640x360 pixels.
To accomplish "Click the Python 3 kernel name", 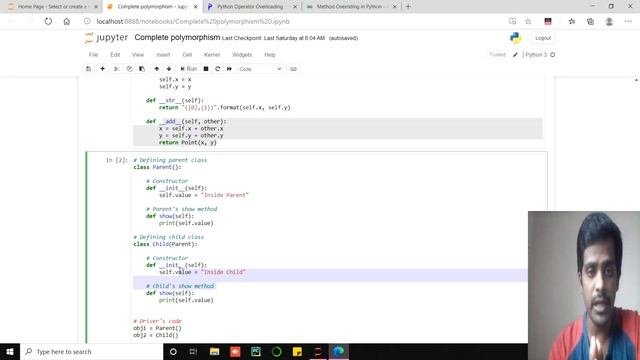I will 536,55.
